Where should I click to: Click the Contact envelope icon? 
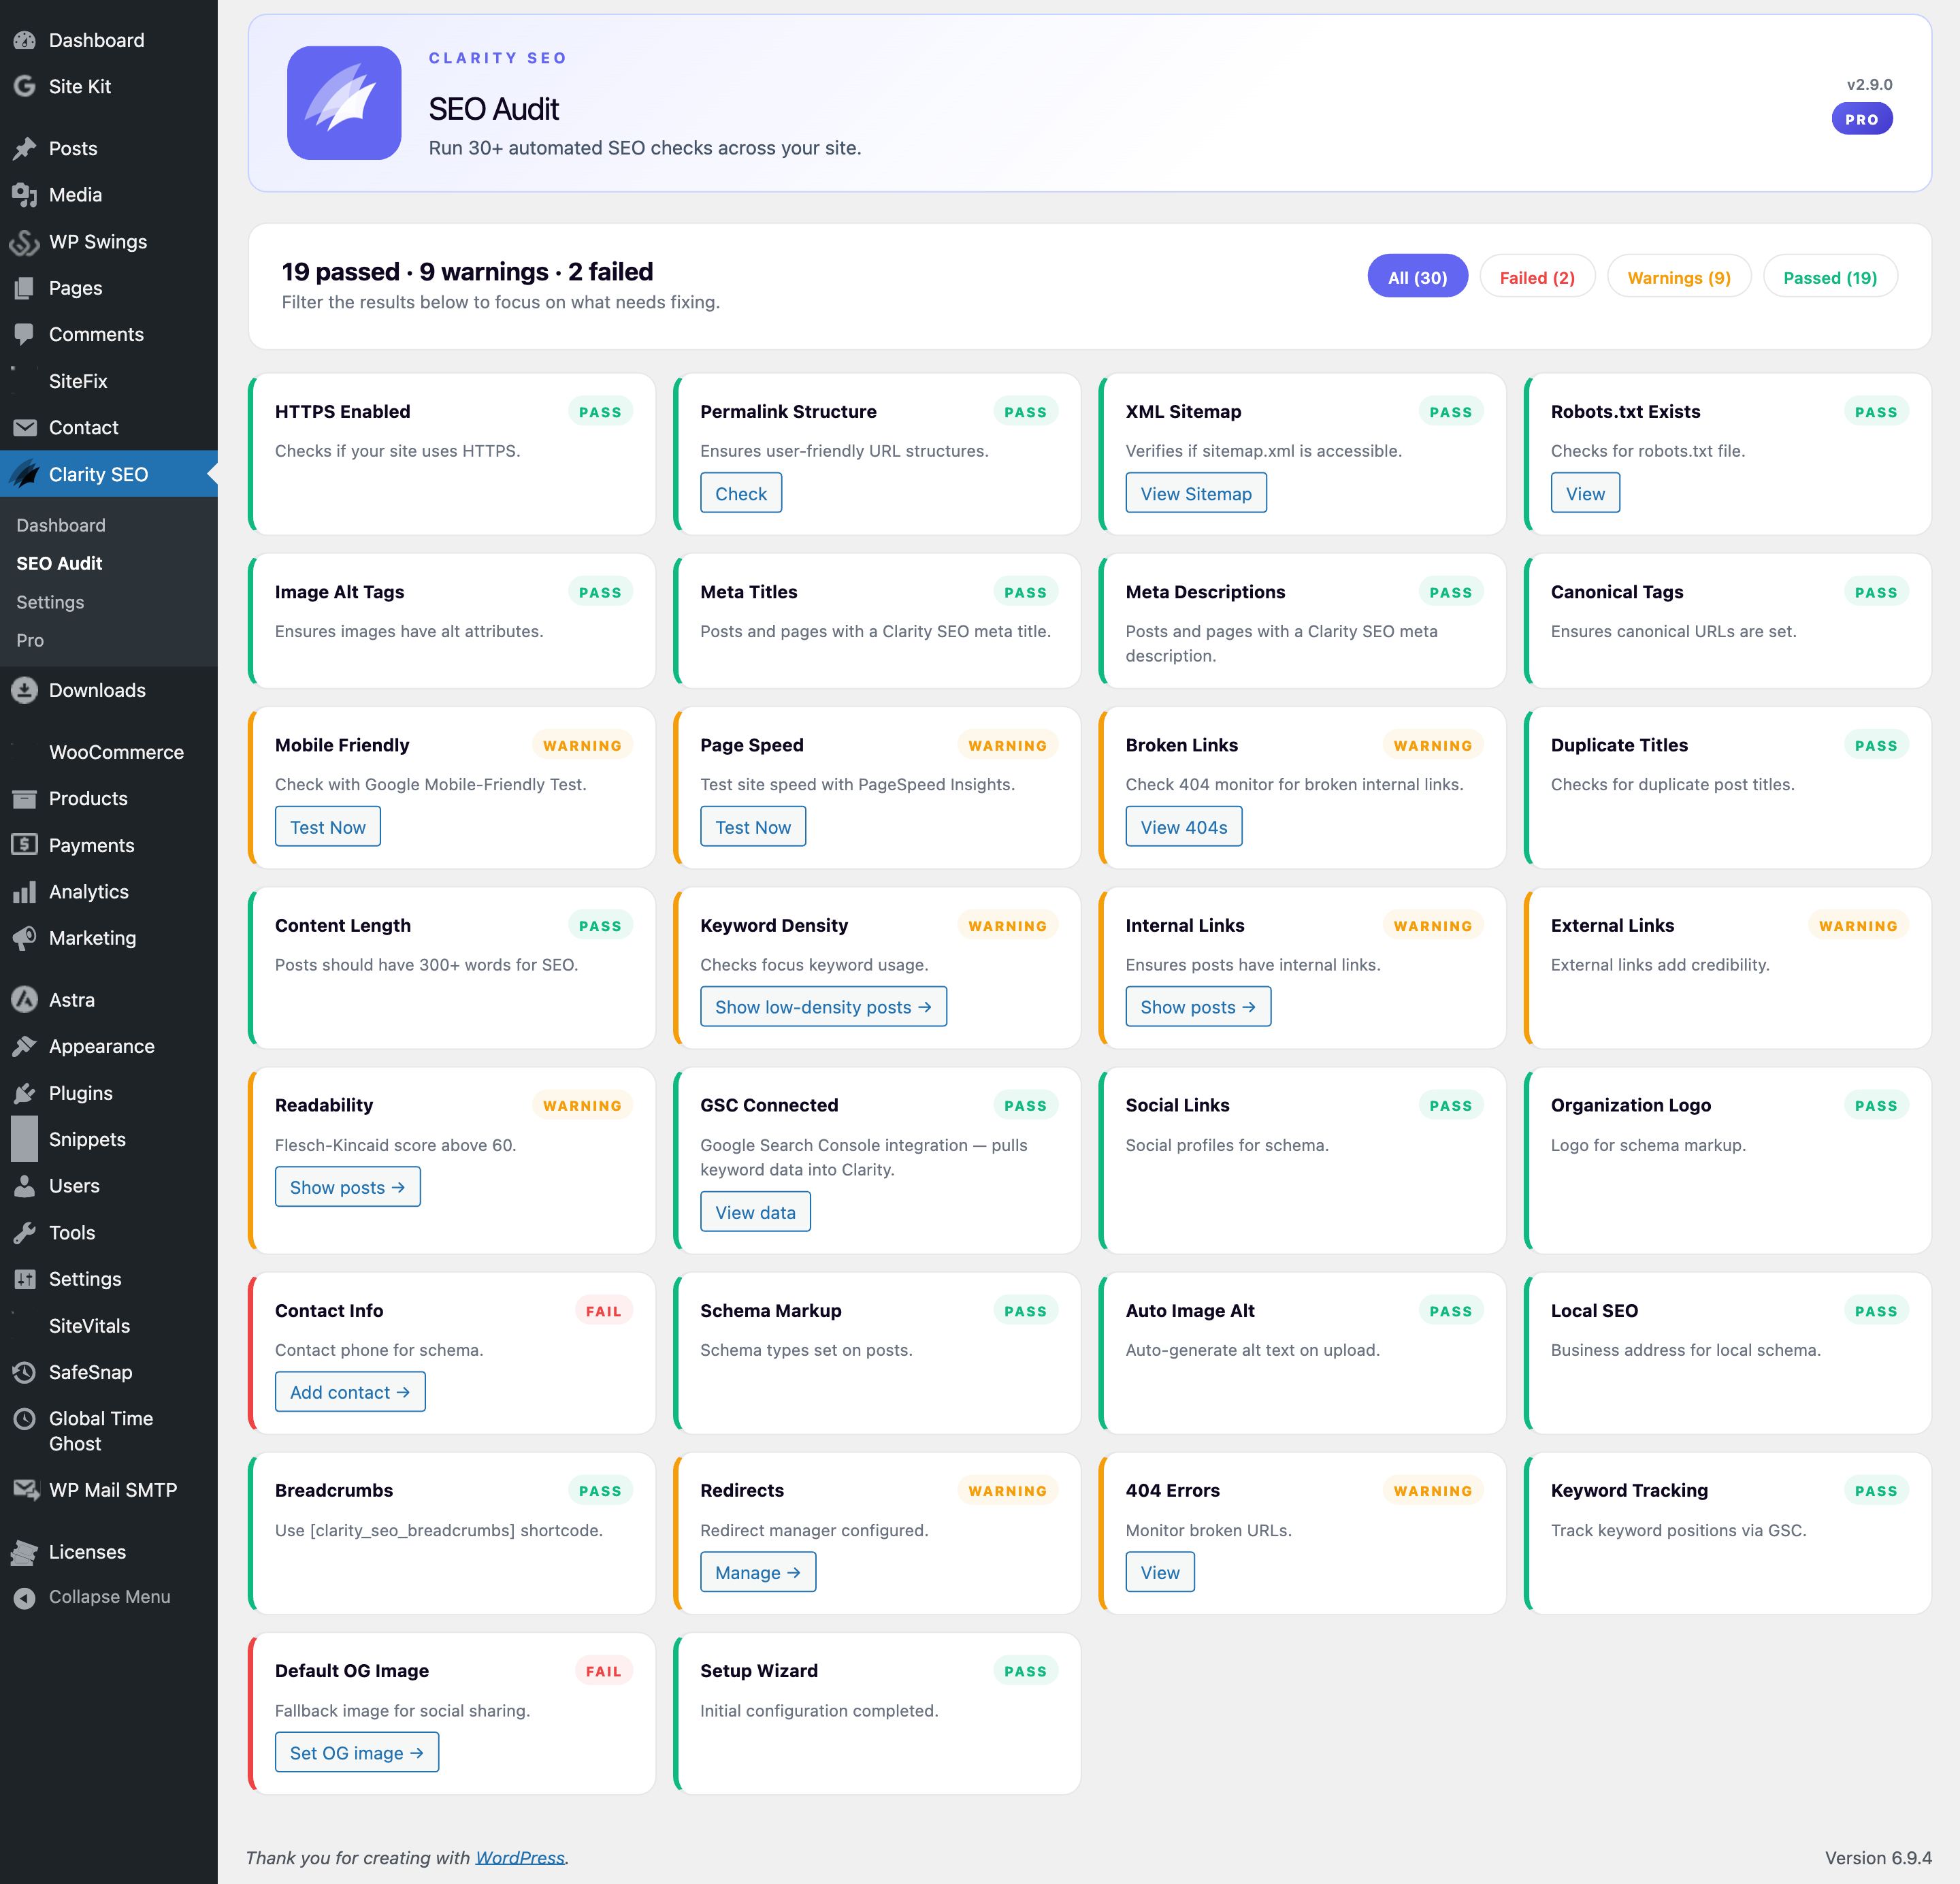click(24, 428)
